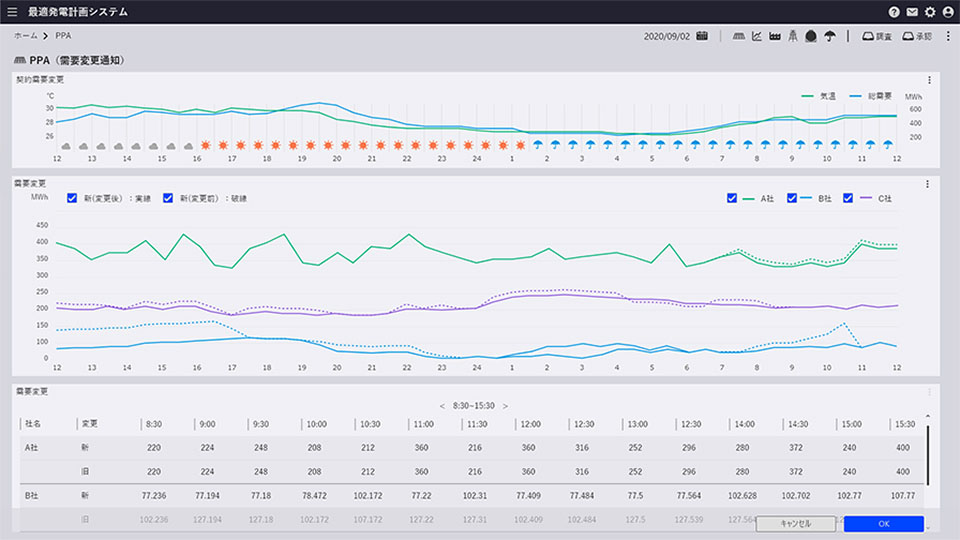This screenshot has height=540, width=960.
Task: Click the 気温 legend entry
Action: click(819, 96)
